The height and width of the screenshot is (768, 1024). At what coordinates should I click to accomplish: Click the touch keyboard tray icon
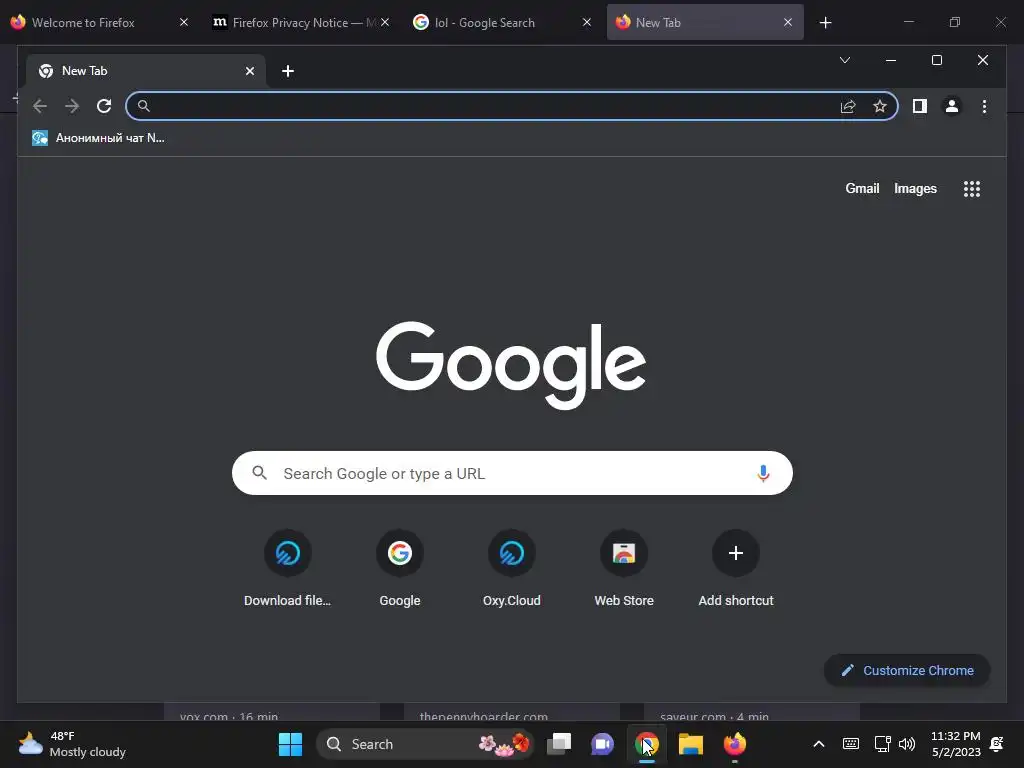(850, 744)
